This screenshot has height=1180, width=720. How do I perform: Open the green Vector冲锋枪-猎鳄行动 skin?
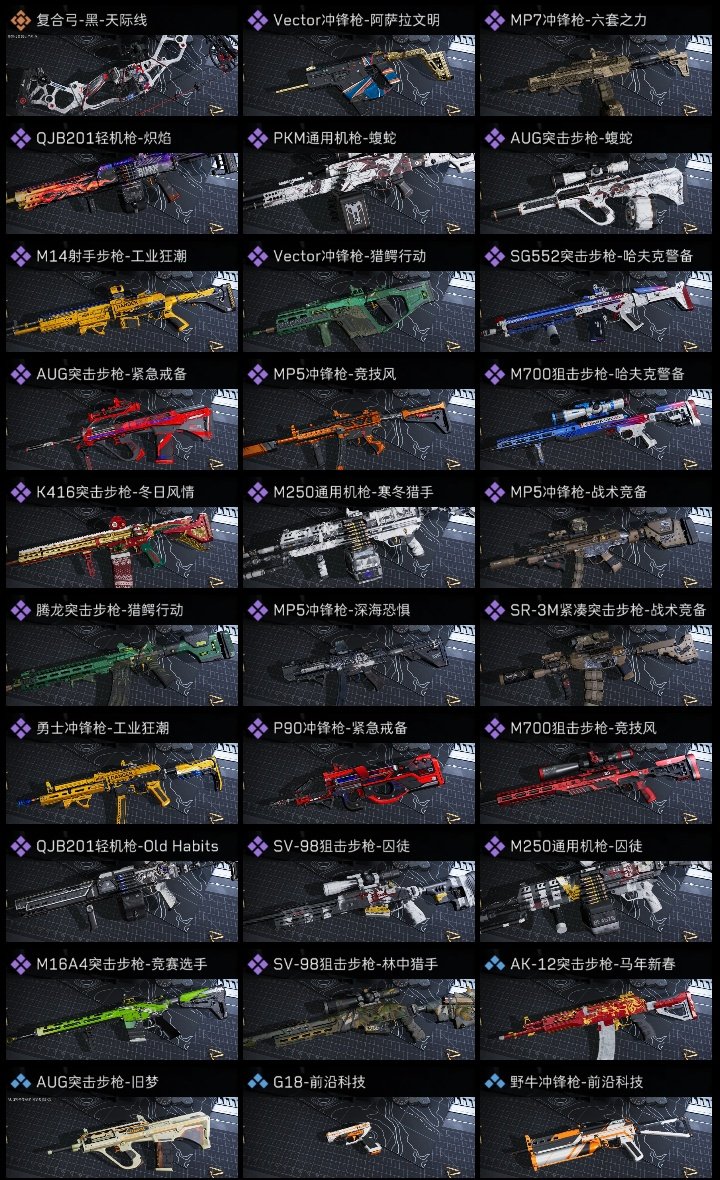(359, 312)
